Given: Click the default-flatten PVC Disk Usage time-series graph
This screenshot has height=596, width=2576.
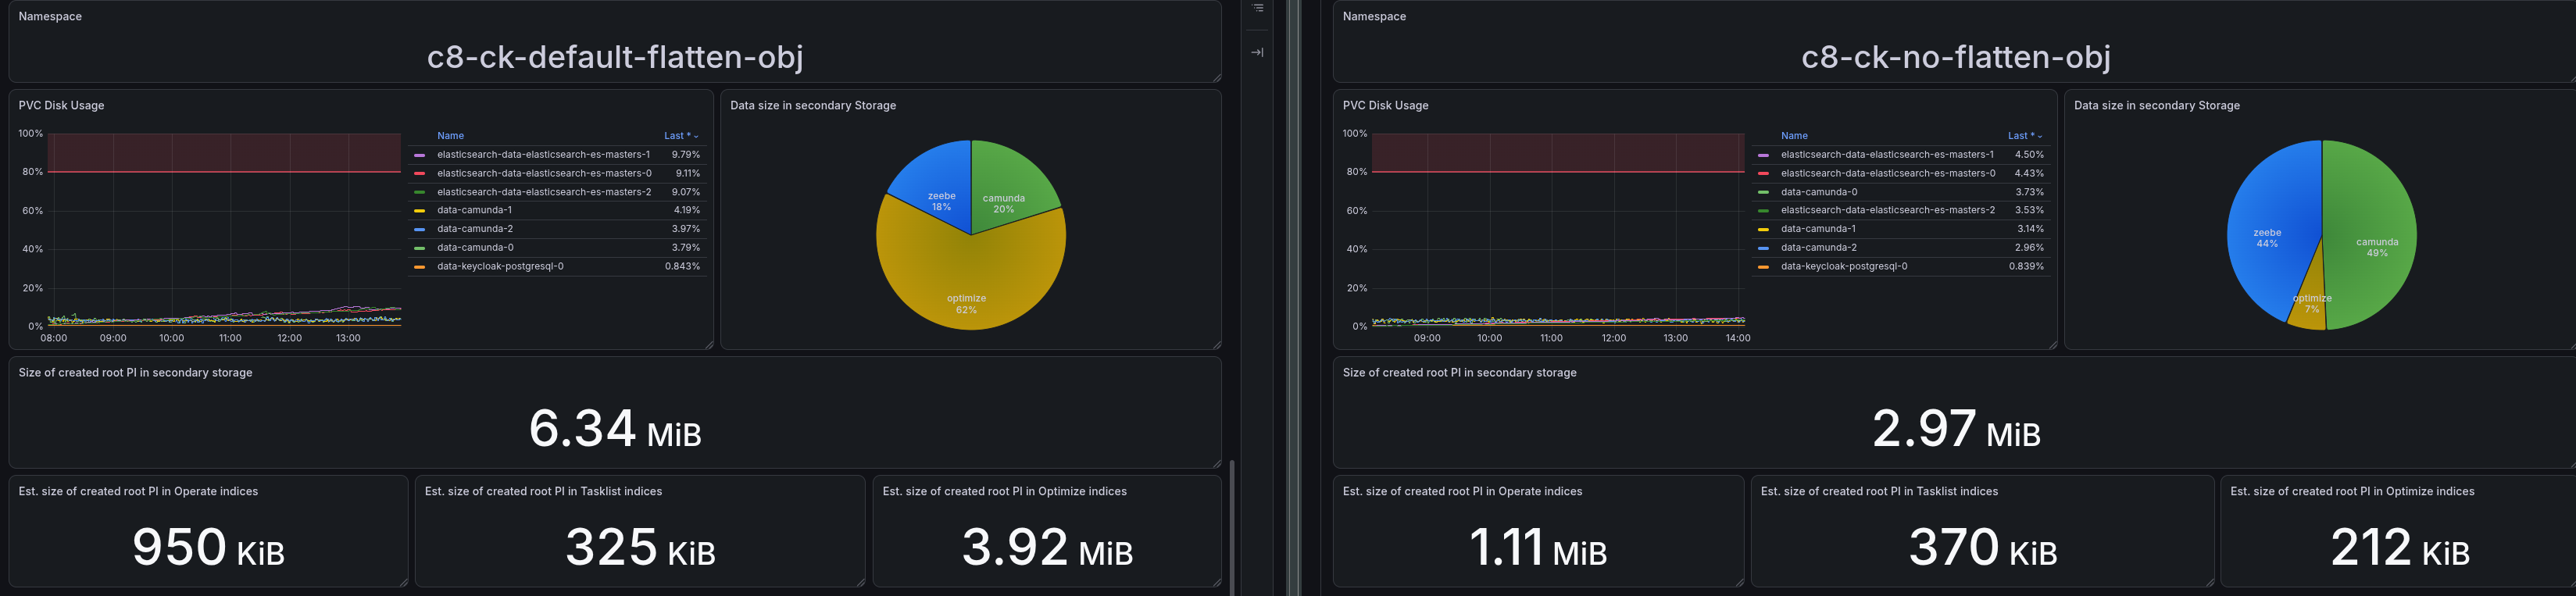Looking at the screenshot, I should (x=225, y=230).
